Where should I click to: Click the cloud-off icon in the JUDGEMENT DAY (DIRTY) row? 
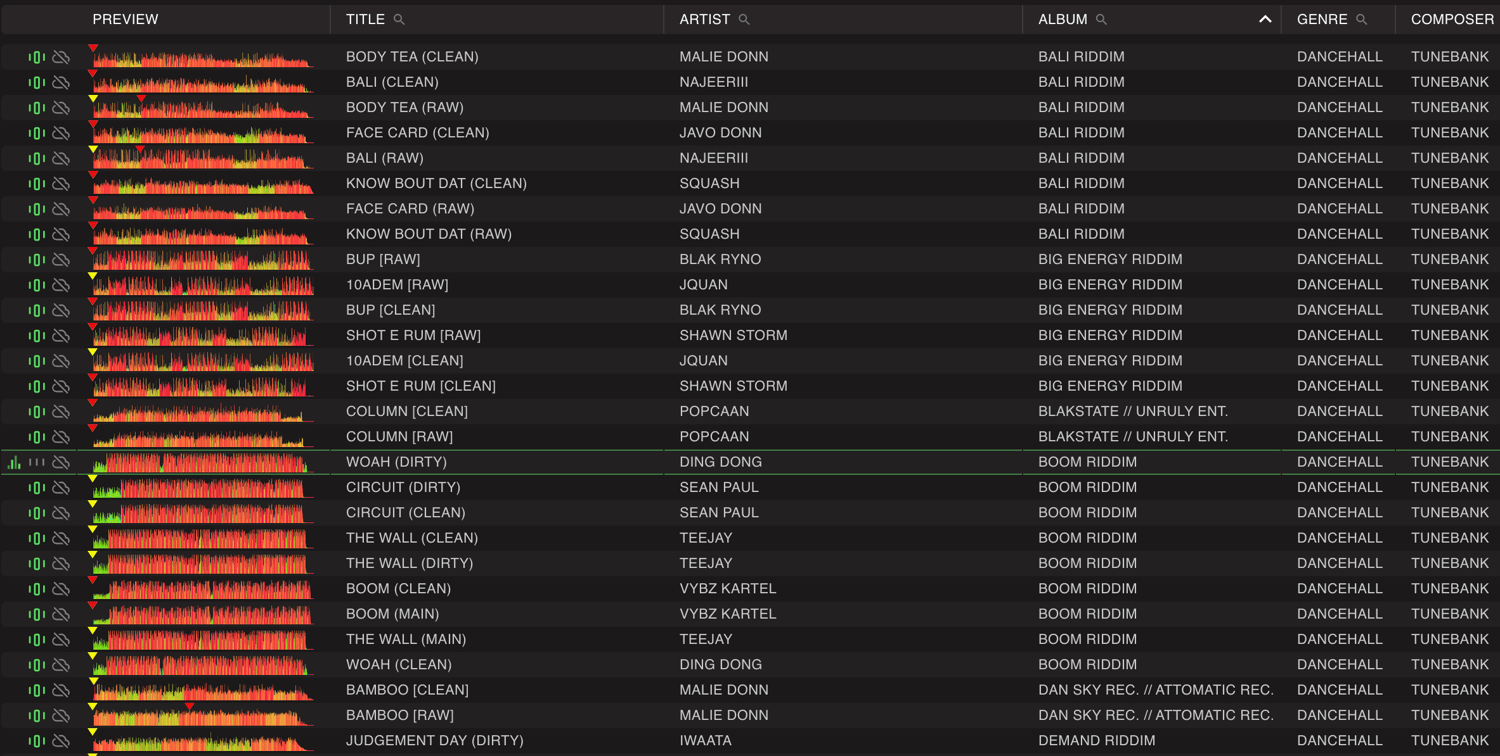[x=61, y=741]
